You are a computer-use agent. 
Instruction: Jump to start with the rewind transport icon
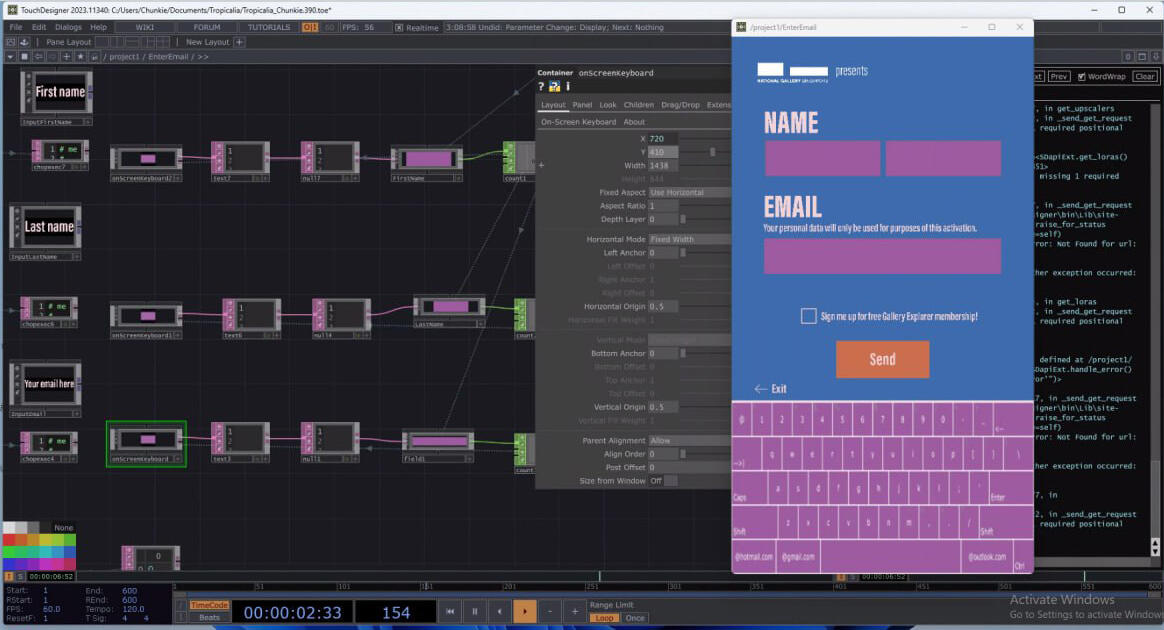pyautogui.click(x=450, y=611)
